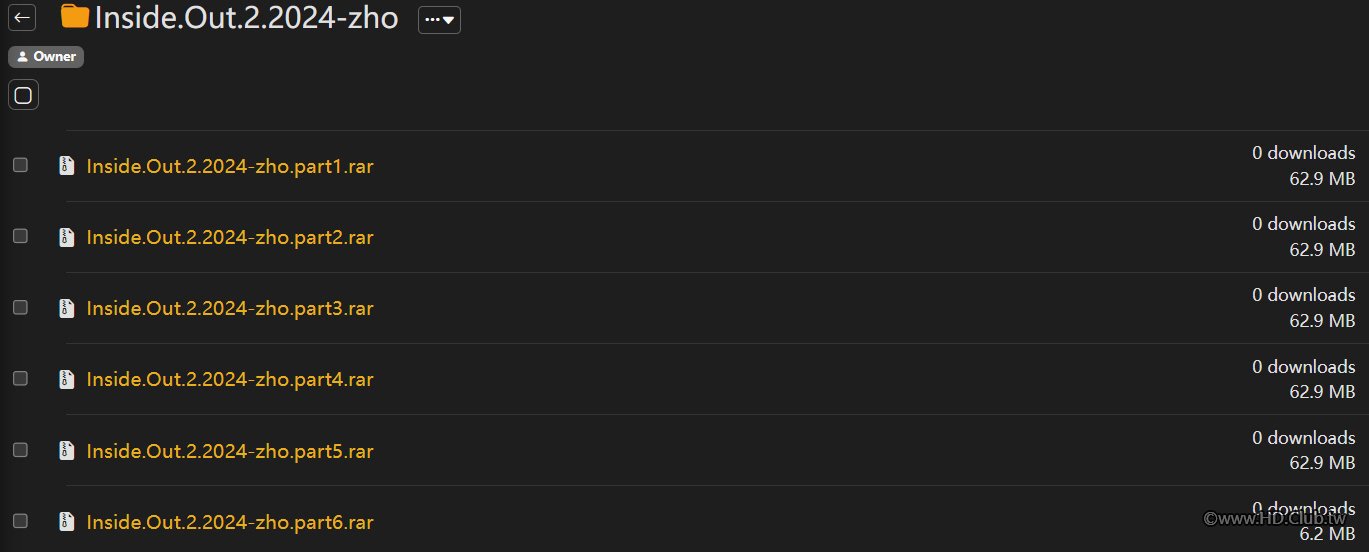Screen dimensions: 1369x552
Task: Download Inside.Out.2.2024-zho.part4.rar via its link
Action: pos(230,379)
